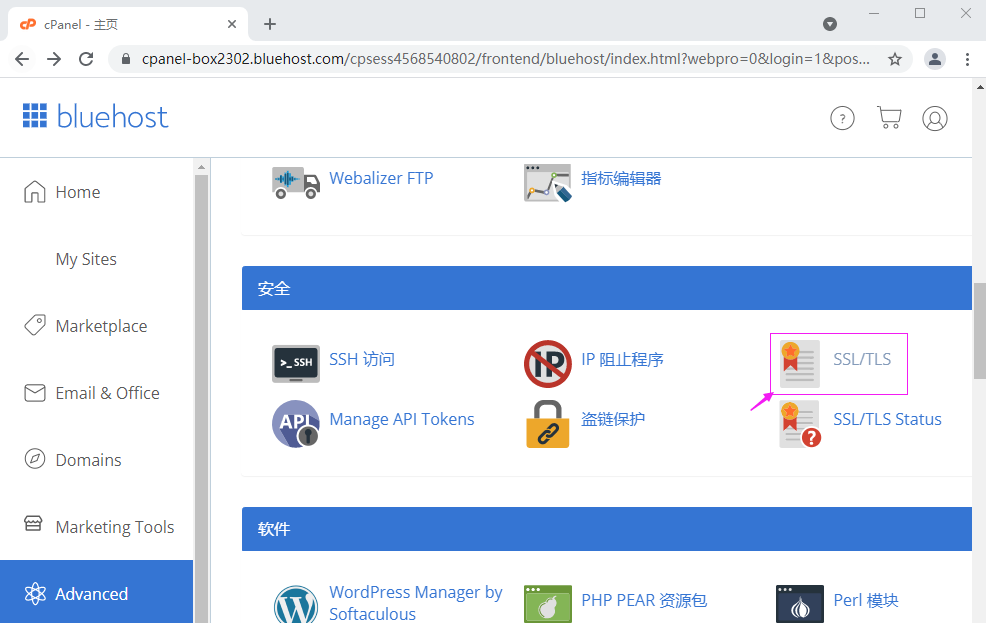Switch to the cPanel - 主页 tab
The image size is (986, 623).
coord(128,25)
